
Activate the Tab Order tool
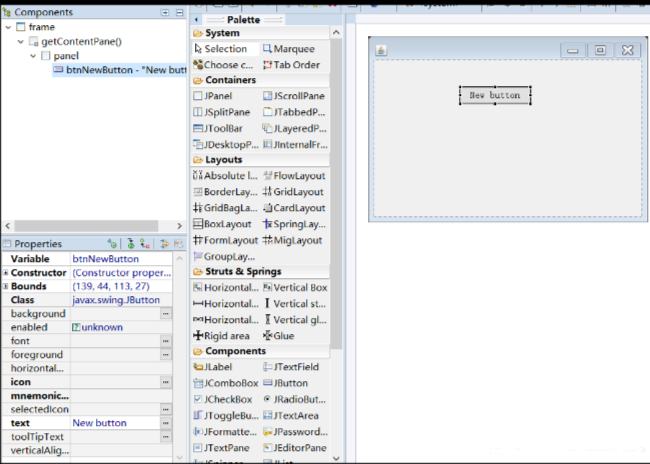click(294, 65)
